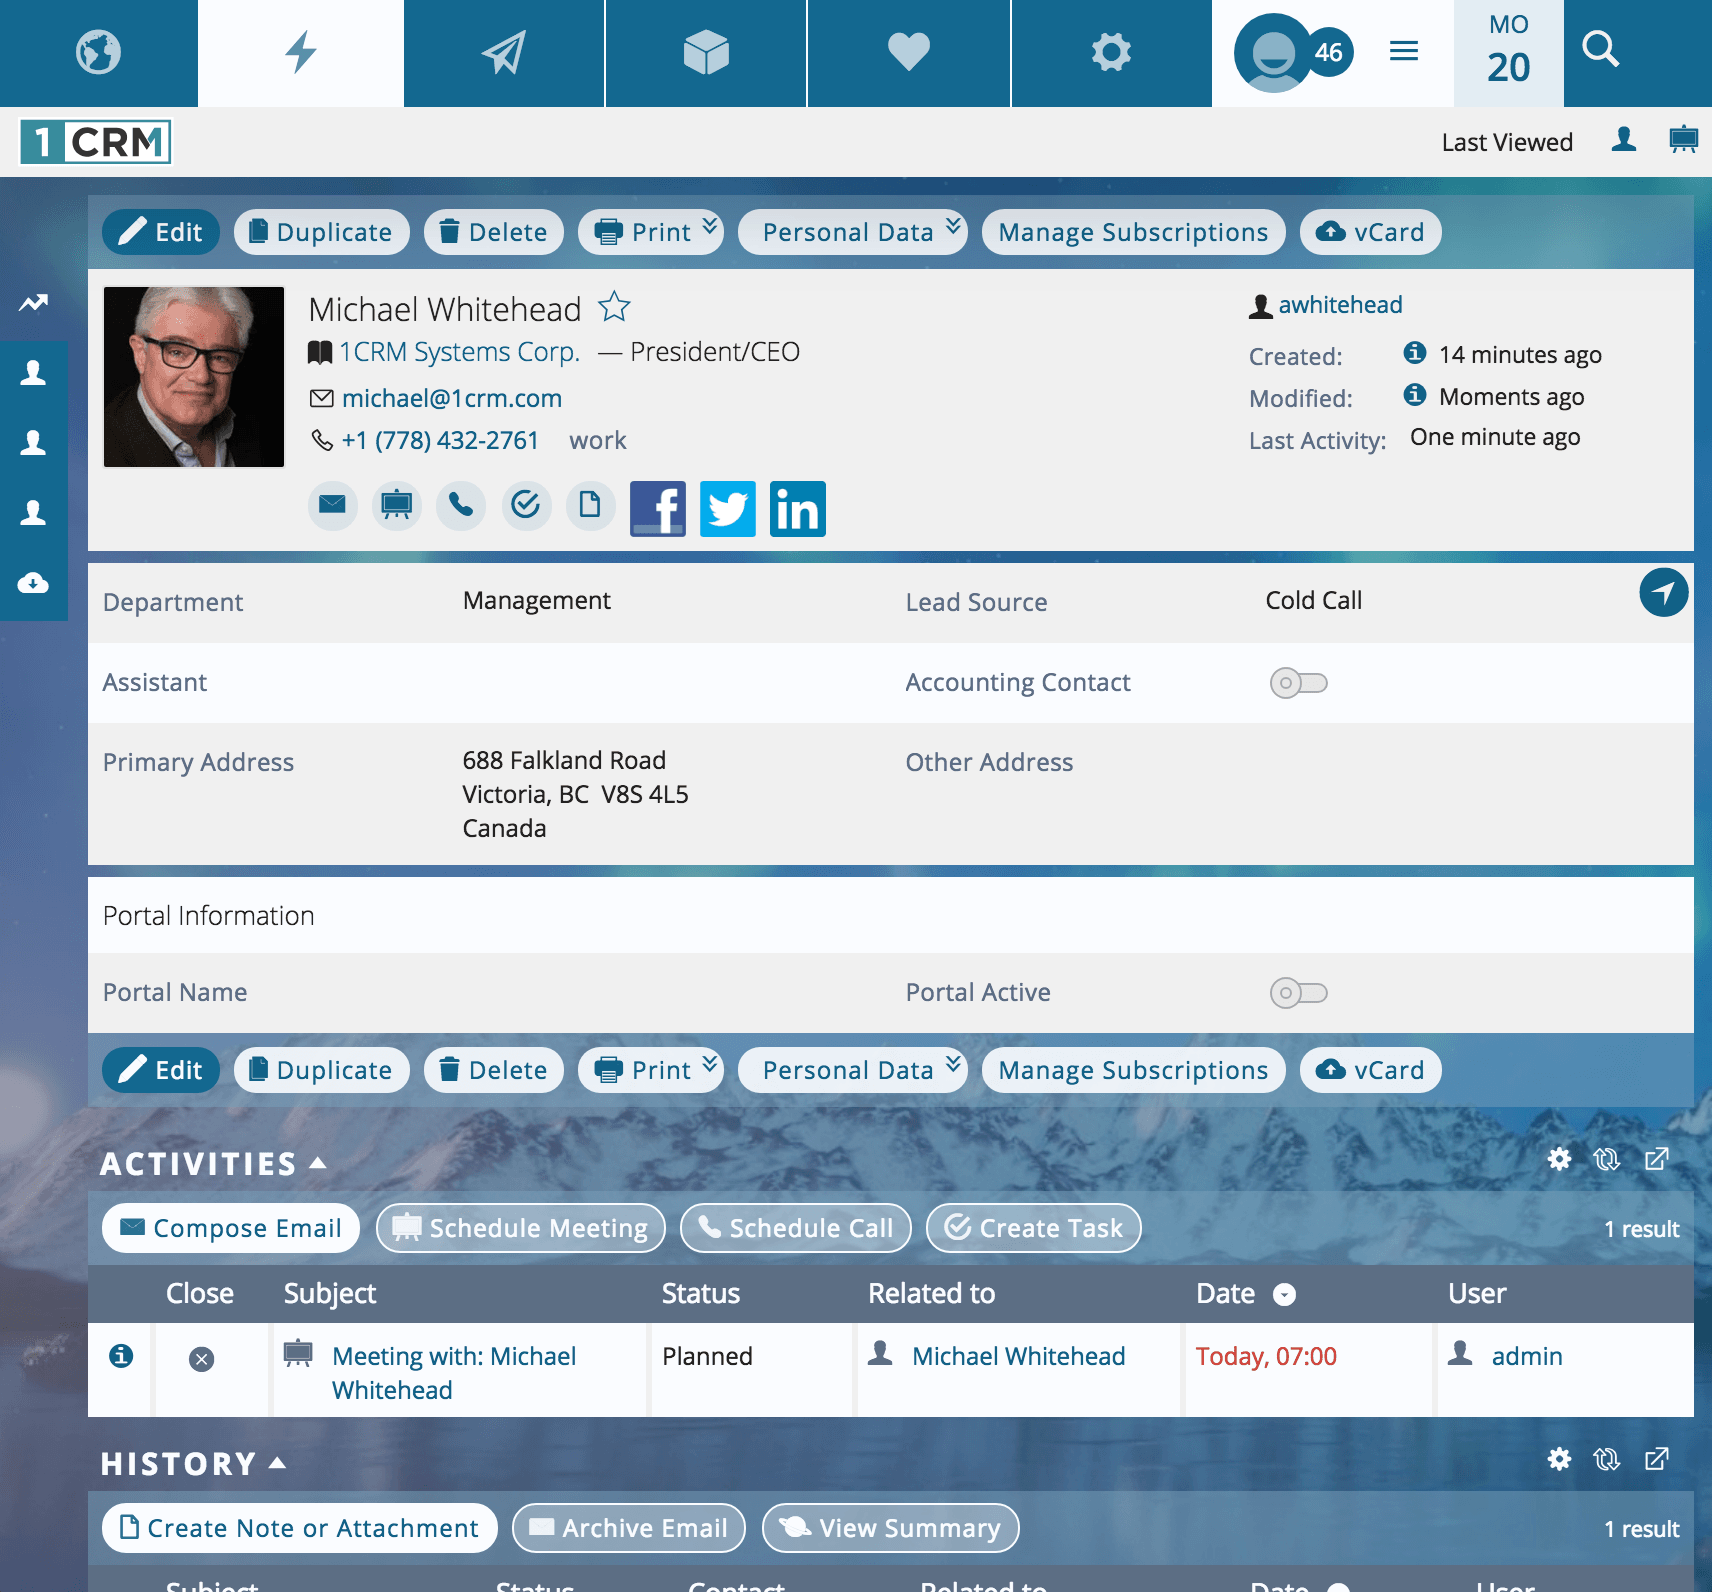Click the bottom Duplicate button
This screenshot has height=1592, width=1712.
click(x=321, y=1070)
